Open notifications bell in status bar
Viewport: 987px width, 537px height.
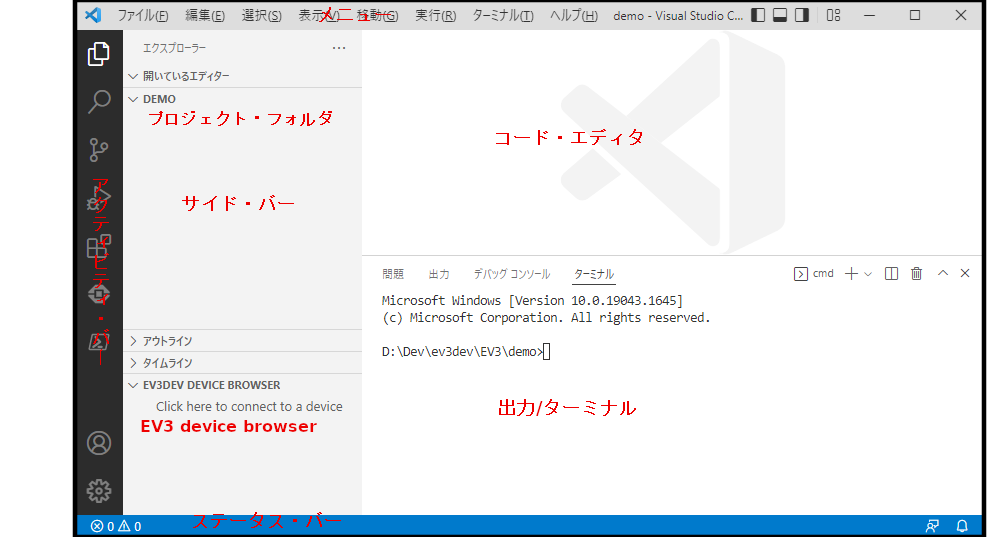click(x=962, y=526)
